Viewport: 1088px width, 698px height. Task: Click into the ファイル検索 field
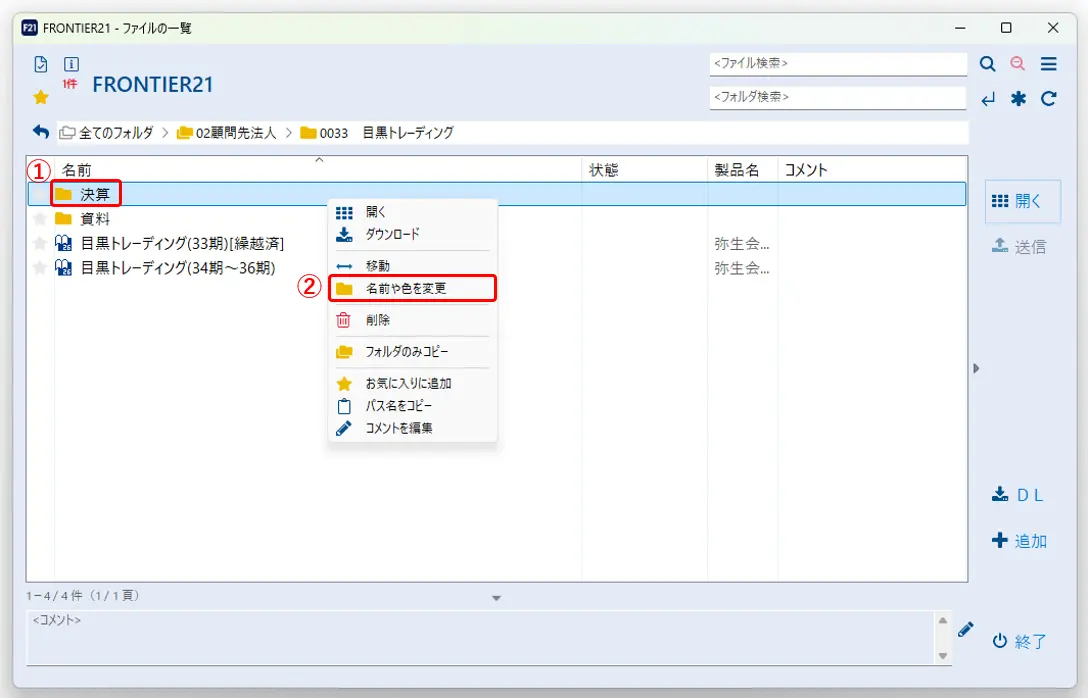(x=838, y=64)
